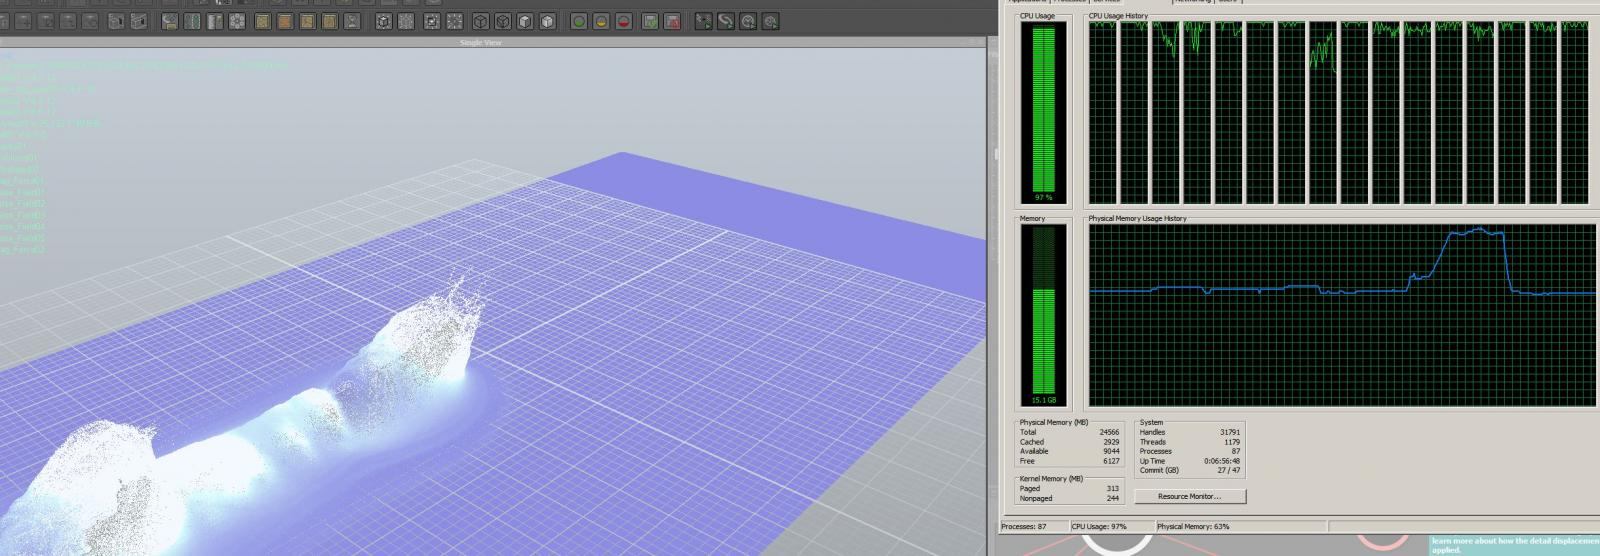Click the bounding-box frame selection icon
This screenshot has width=1600, height=556.
point(431,21)
